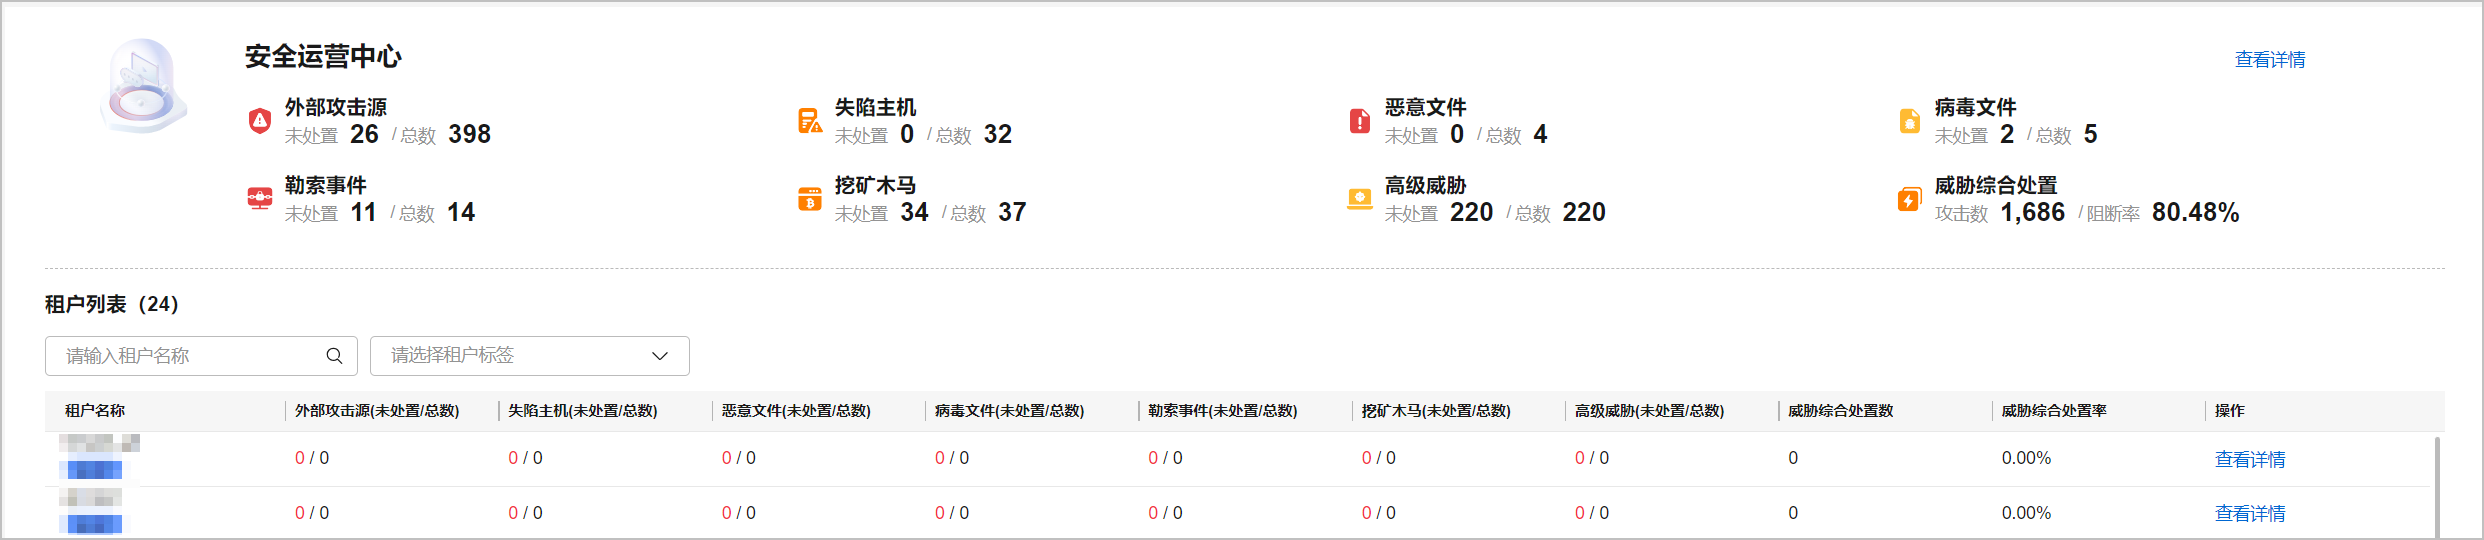Screen dimensions: 2484x540
Task: Open 查看详情 for the second tenant row
Action: pyautogui.click(x=2249, y=513)
